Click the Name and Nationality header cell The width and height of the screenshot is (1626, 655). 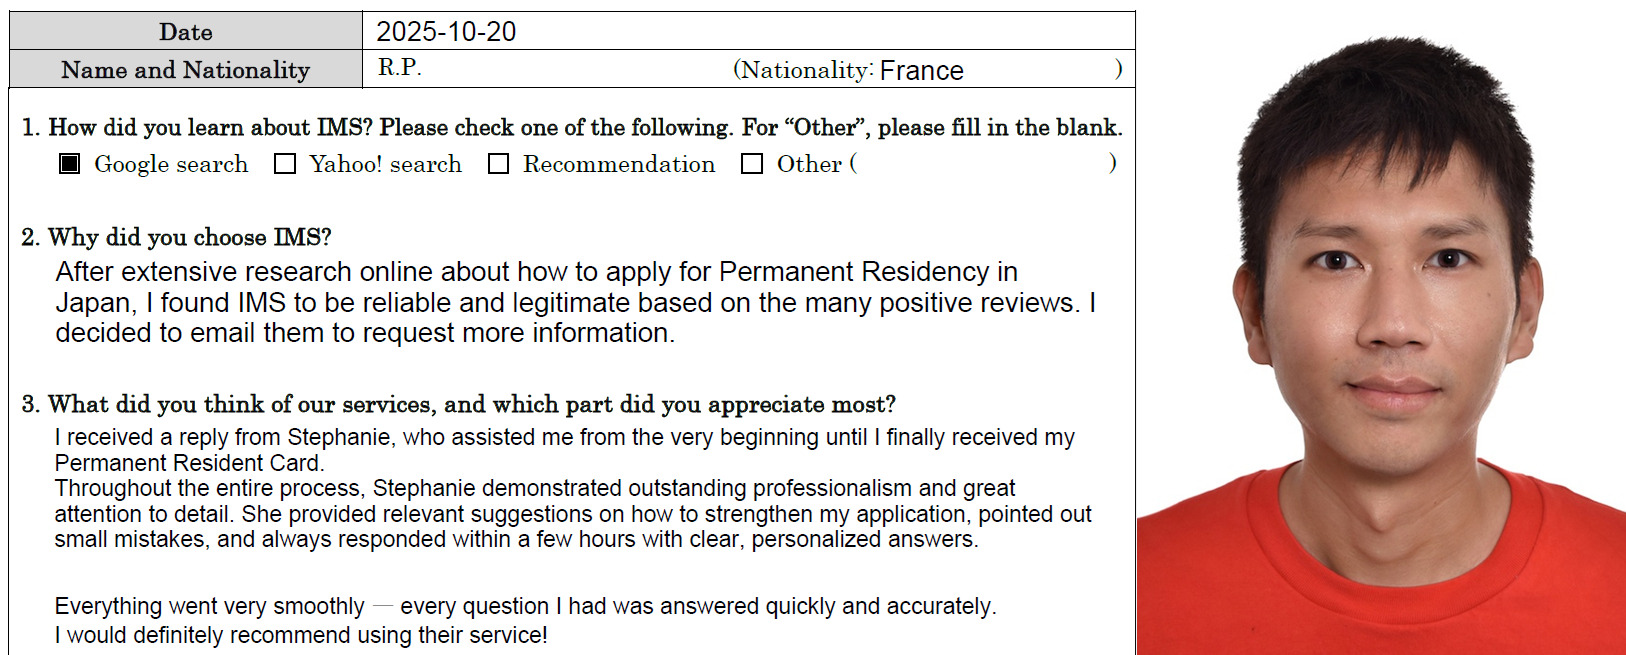(186, 70)
